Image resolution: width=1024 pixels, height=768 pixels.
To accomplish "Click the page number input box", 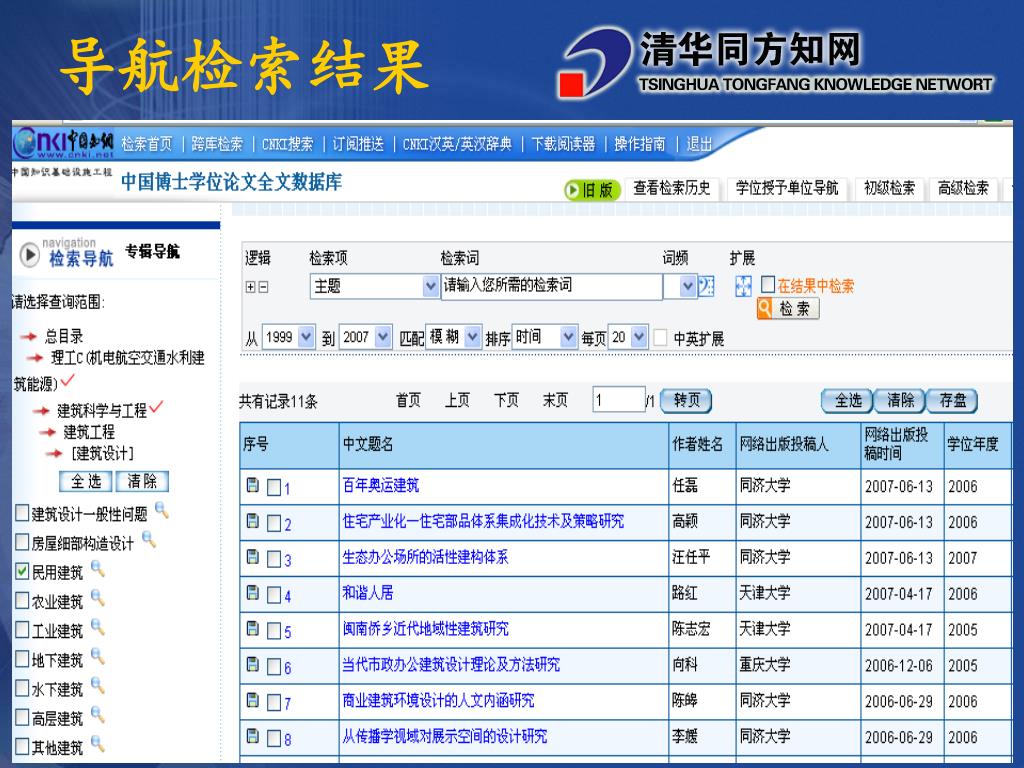I will [619, 400].
